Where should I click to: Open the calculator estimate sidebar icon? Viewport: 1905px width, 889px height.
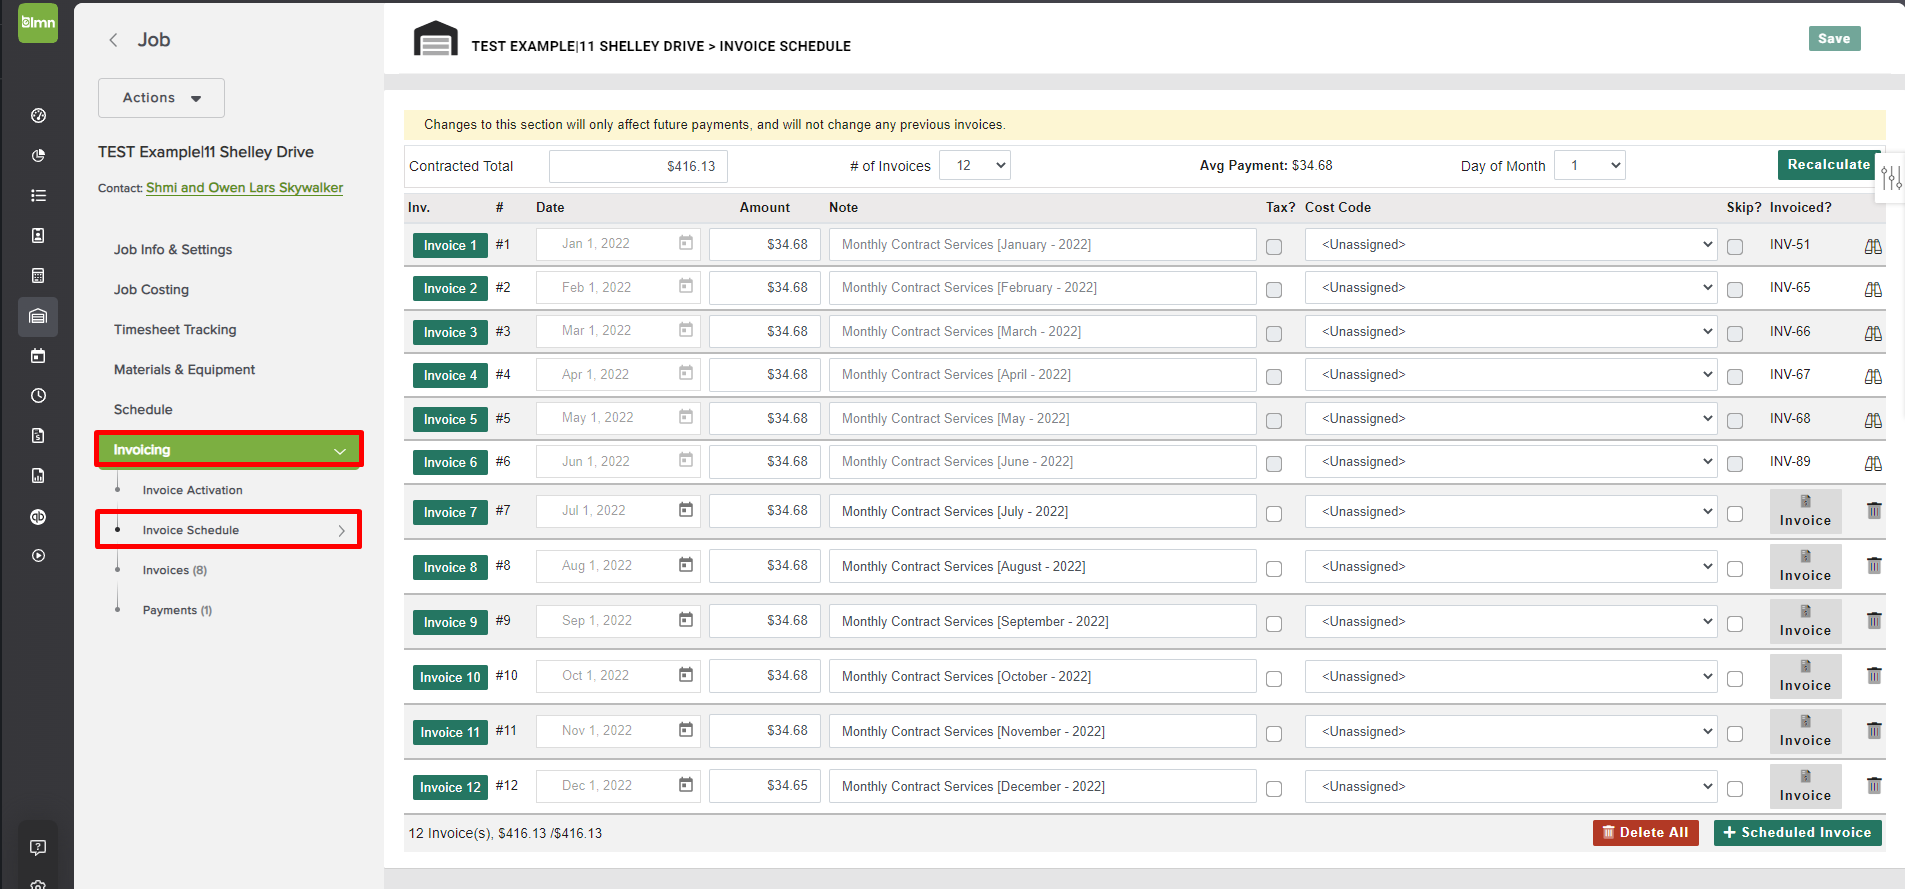click(x=38, y=276)
